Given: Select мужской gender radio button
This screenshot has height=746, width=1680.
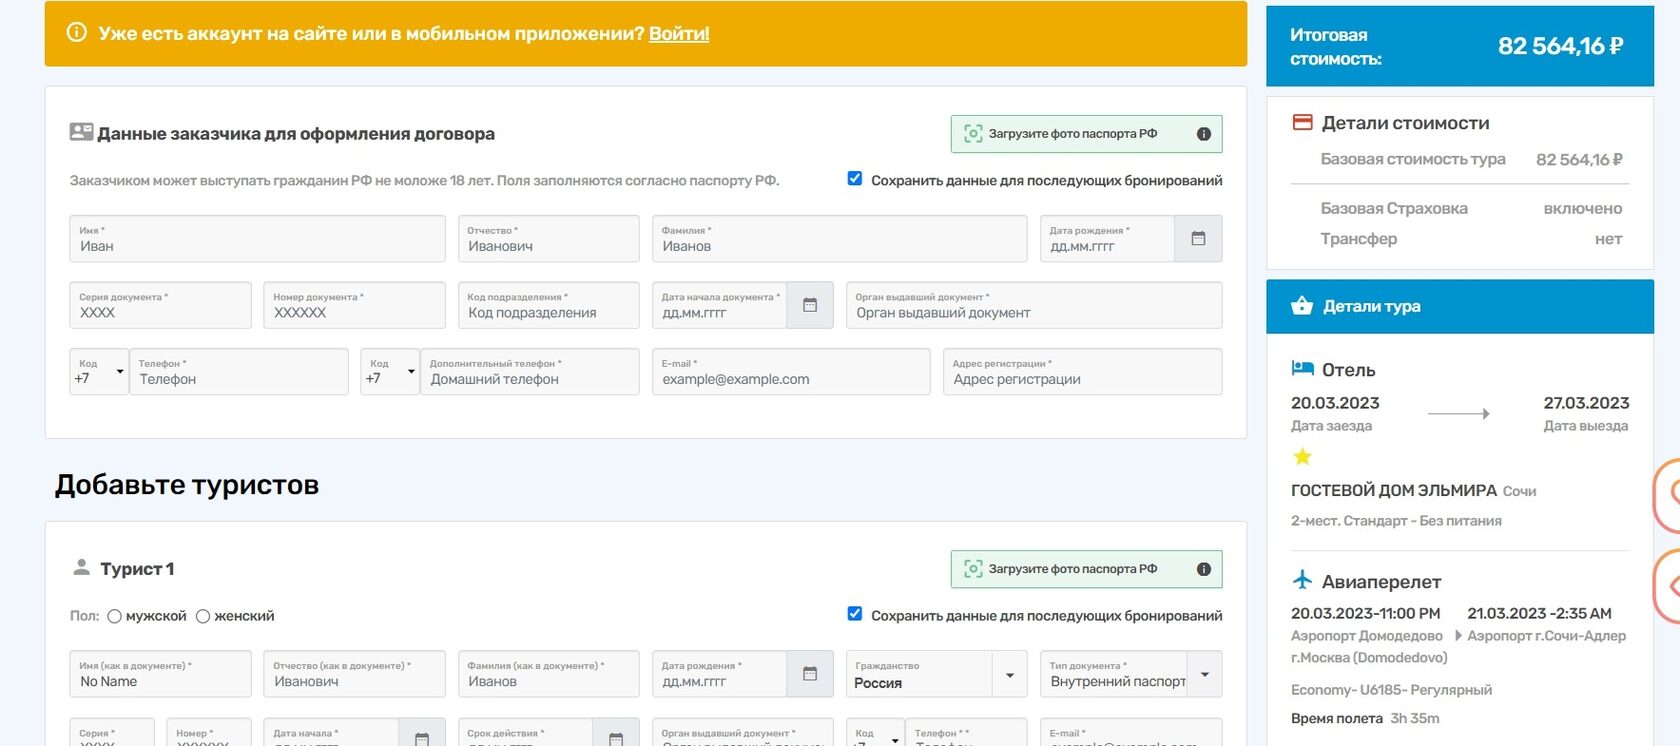Looking at the screenshot, I should tap(115, 616).
